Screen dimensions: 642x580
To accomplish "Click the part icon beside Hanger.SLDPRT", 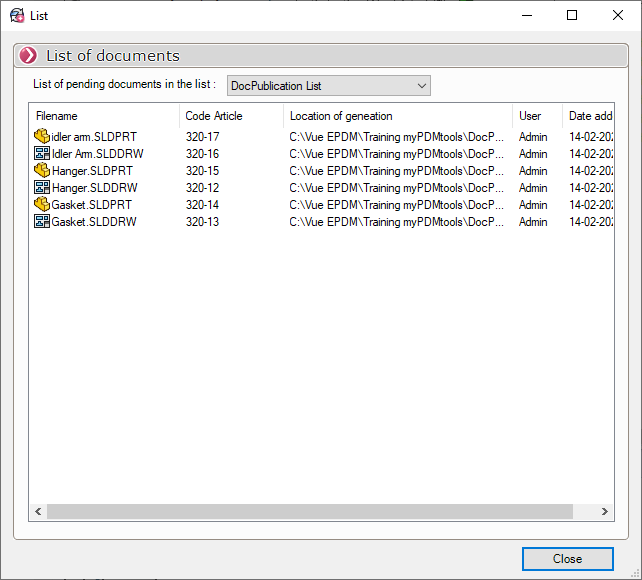I will 42,171.
